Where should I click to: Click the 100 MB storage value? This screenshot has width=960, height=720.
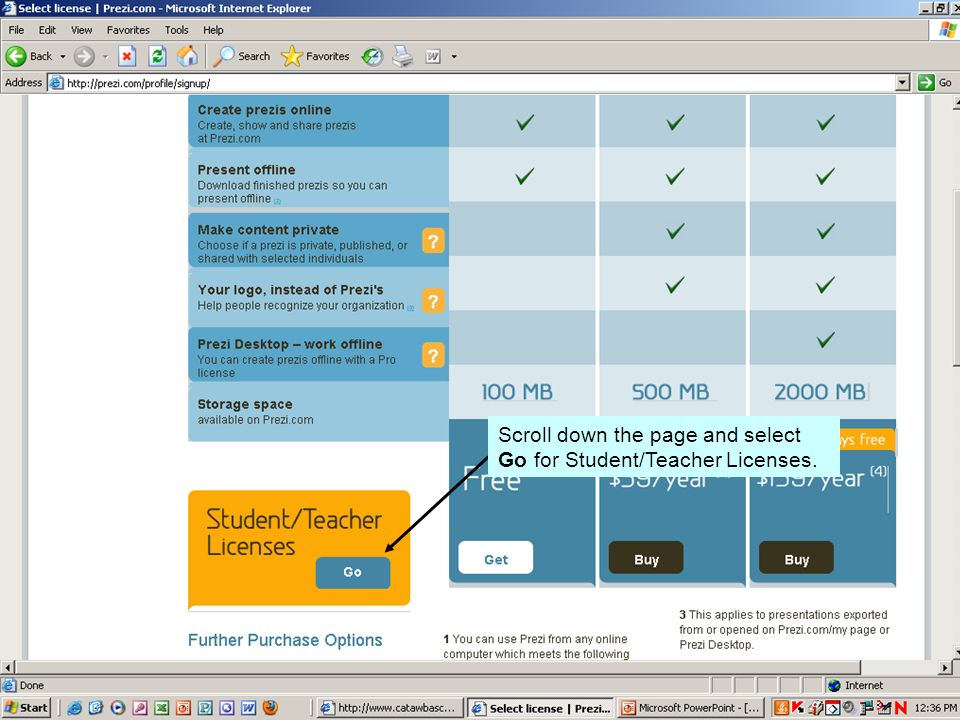click(x=516, y=392)
